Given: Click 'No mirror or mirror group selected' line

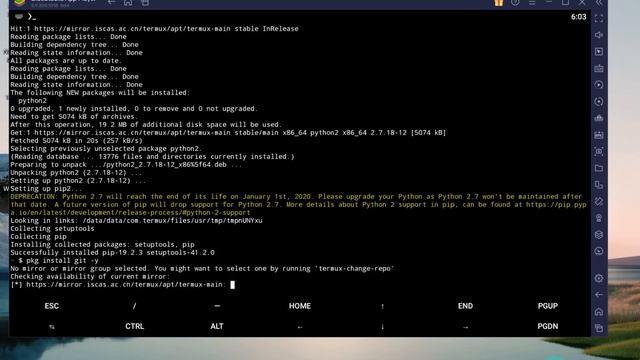Looking at the screenshot, I should [x=202, y=269].
